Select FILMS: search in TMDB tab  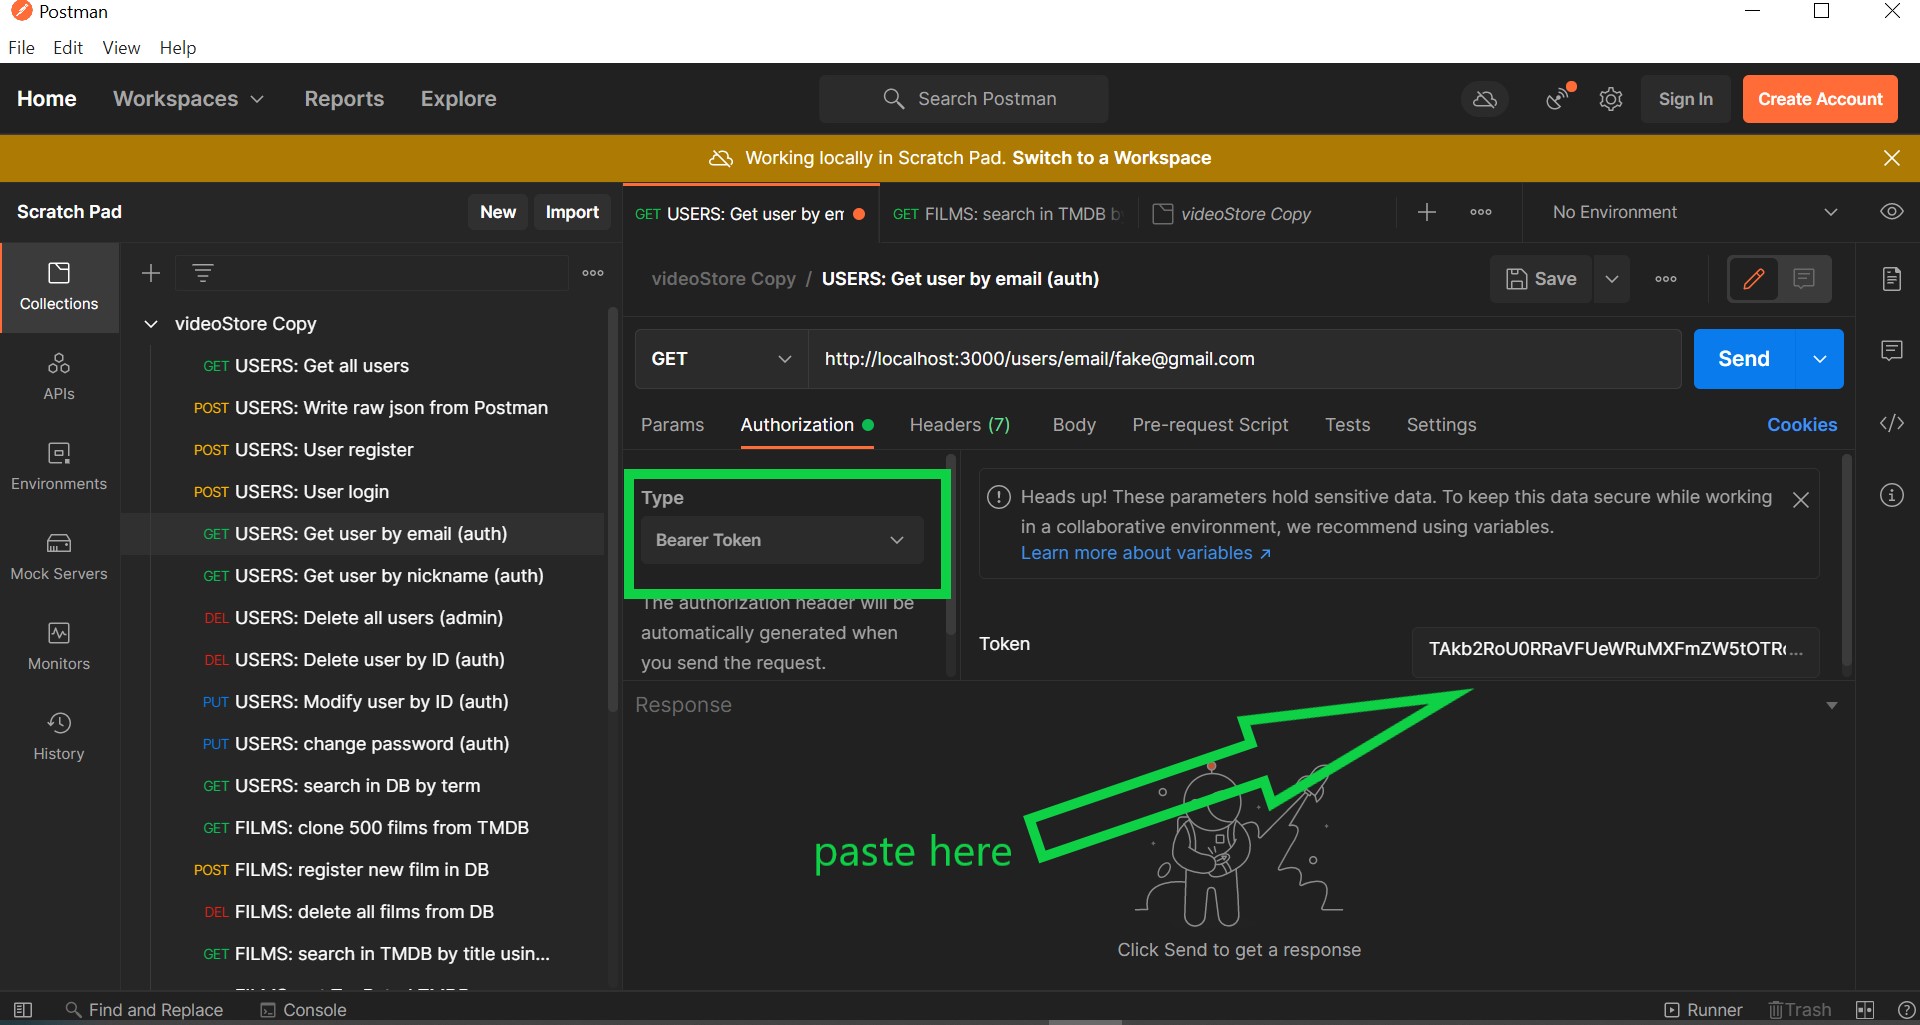[x=1008, y=214]
